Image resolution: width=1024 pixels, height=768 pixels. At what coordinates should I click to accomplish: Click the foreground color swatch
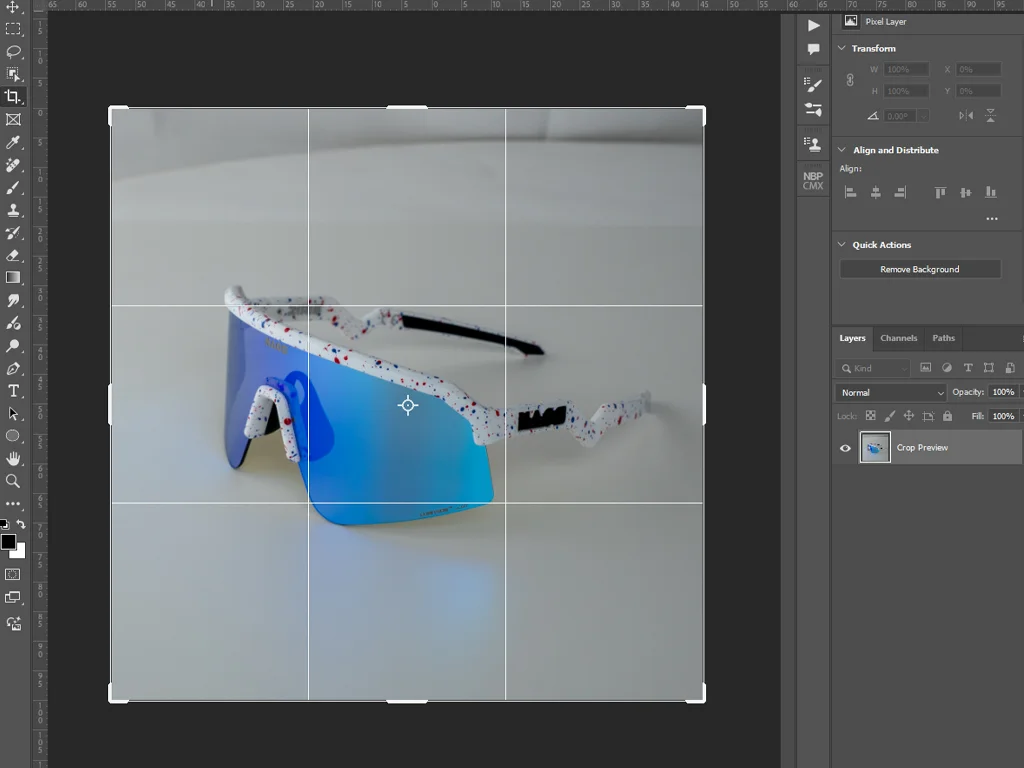(x=8, y=541)
